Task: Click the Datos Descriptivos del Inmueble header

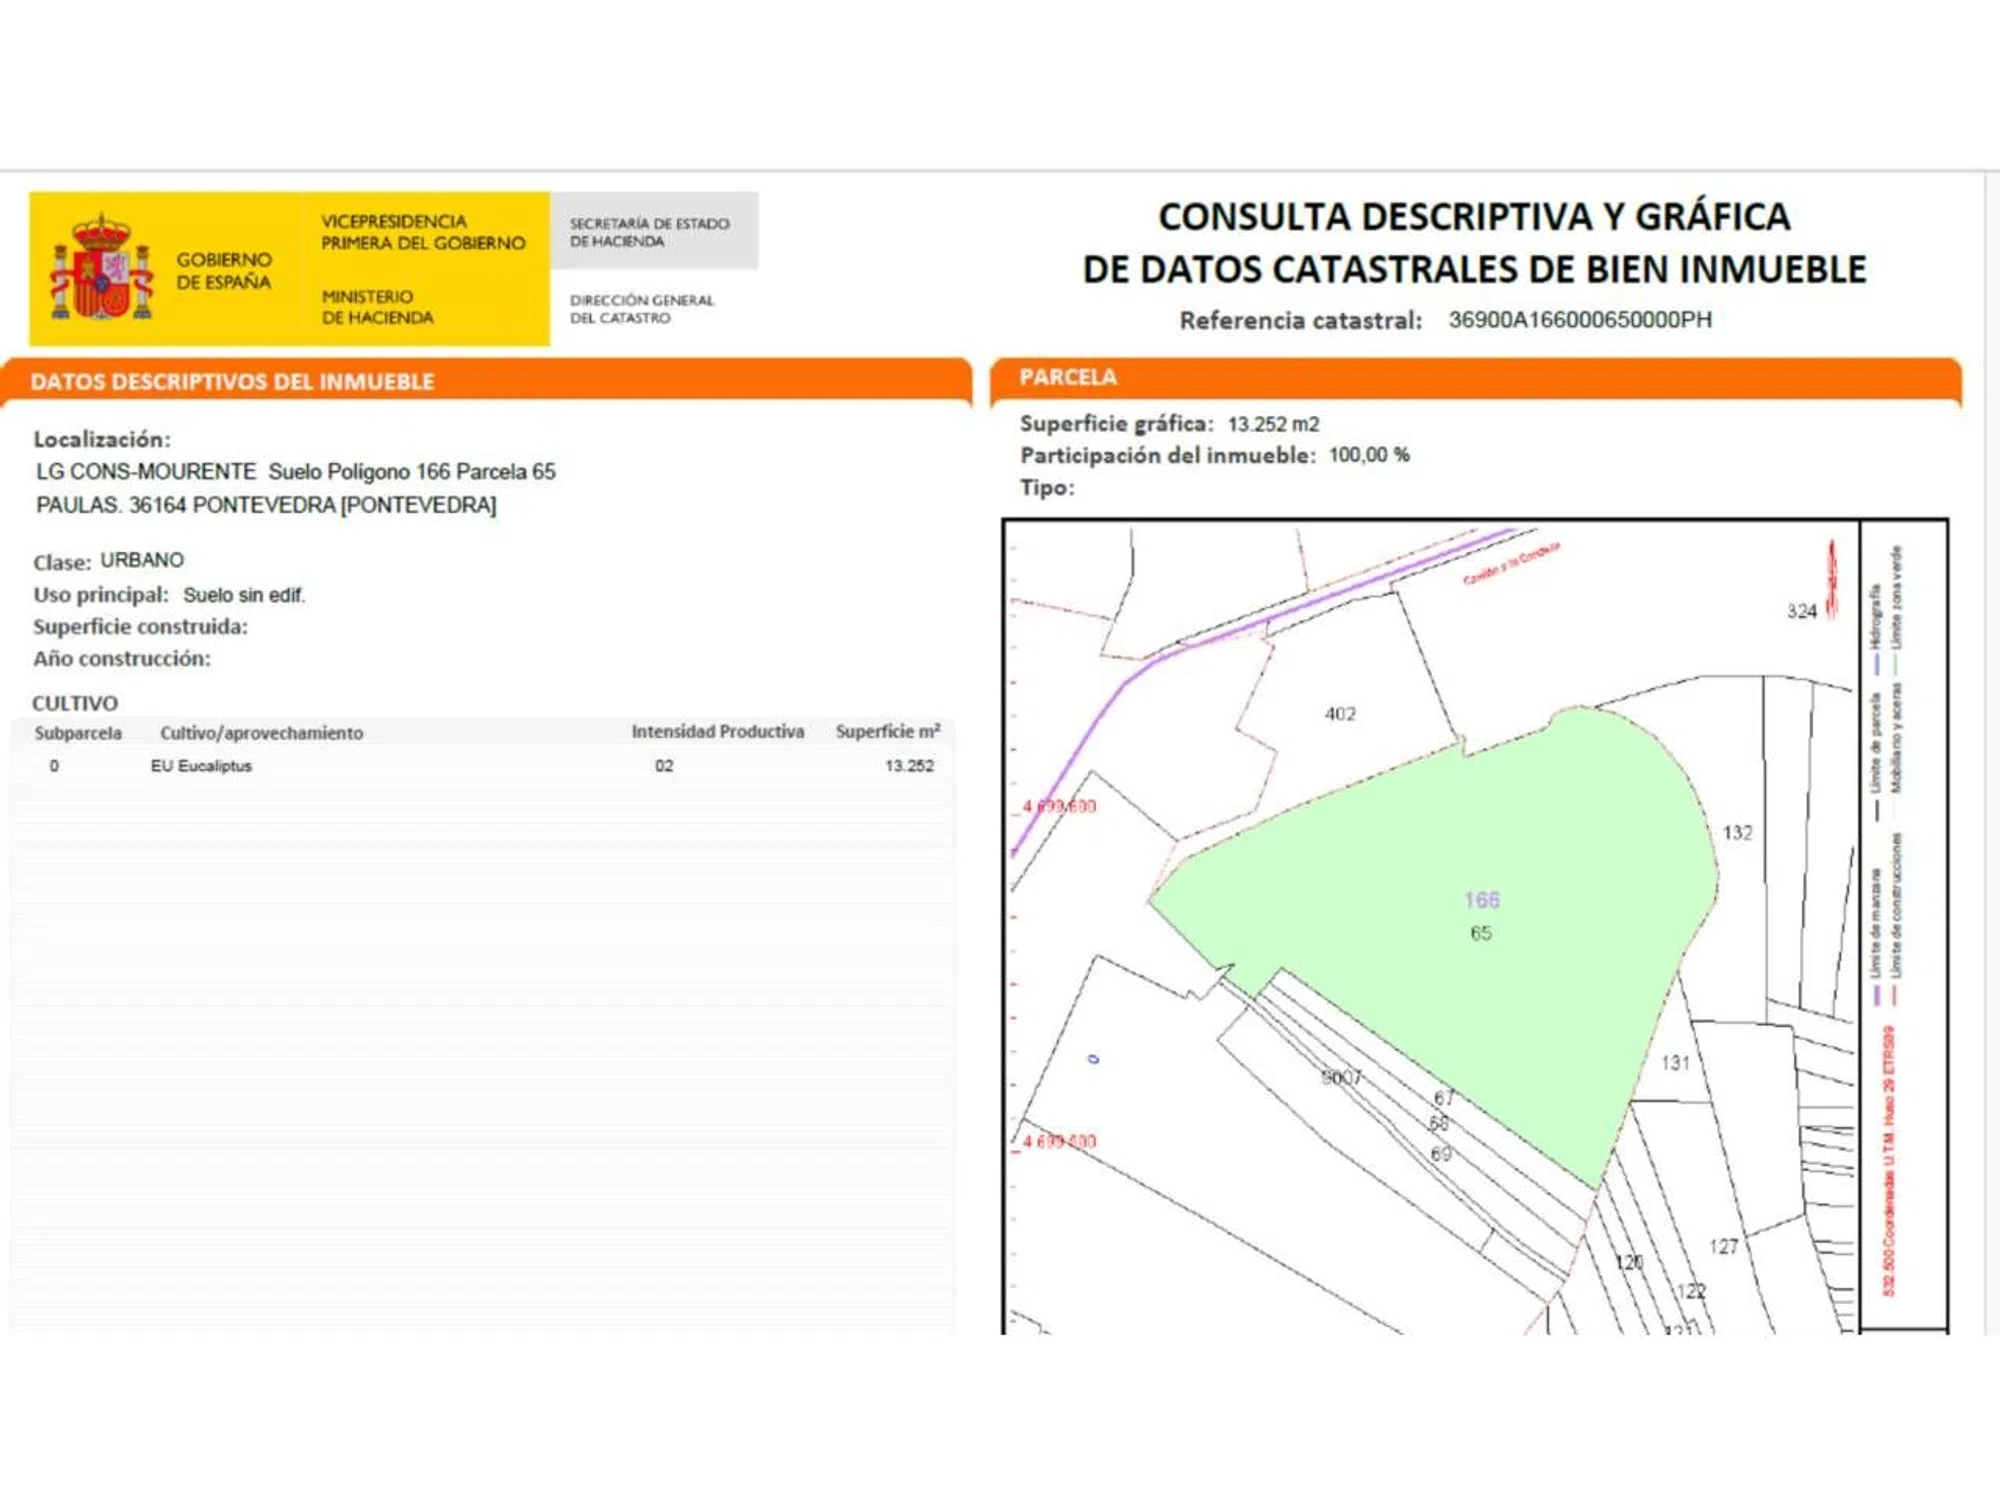Action: 232,382
